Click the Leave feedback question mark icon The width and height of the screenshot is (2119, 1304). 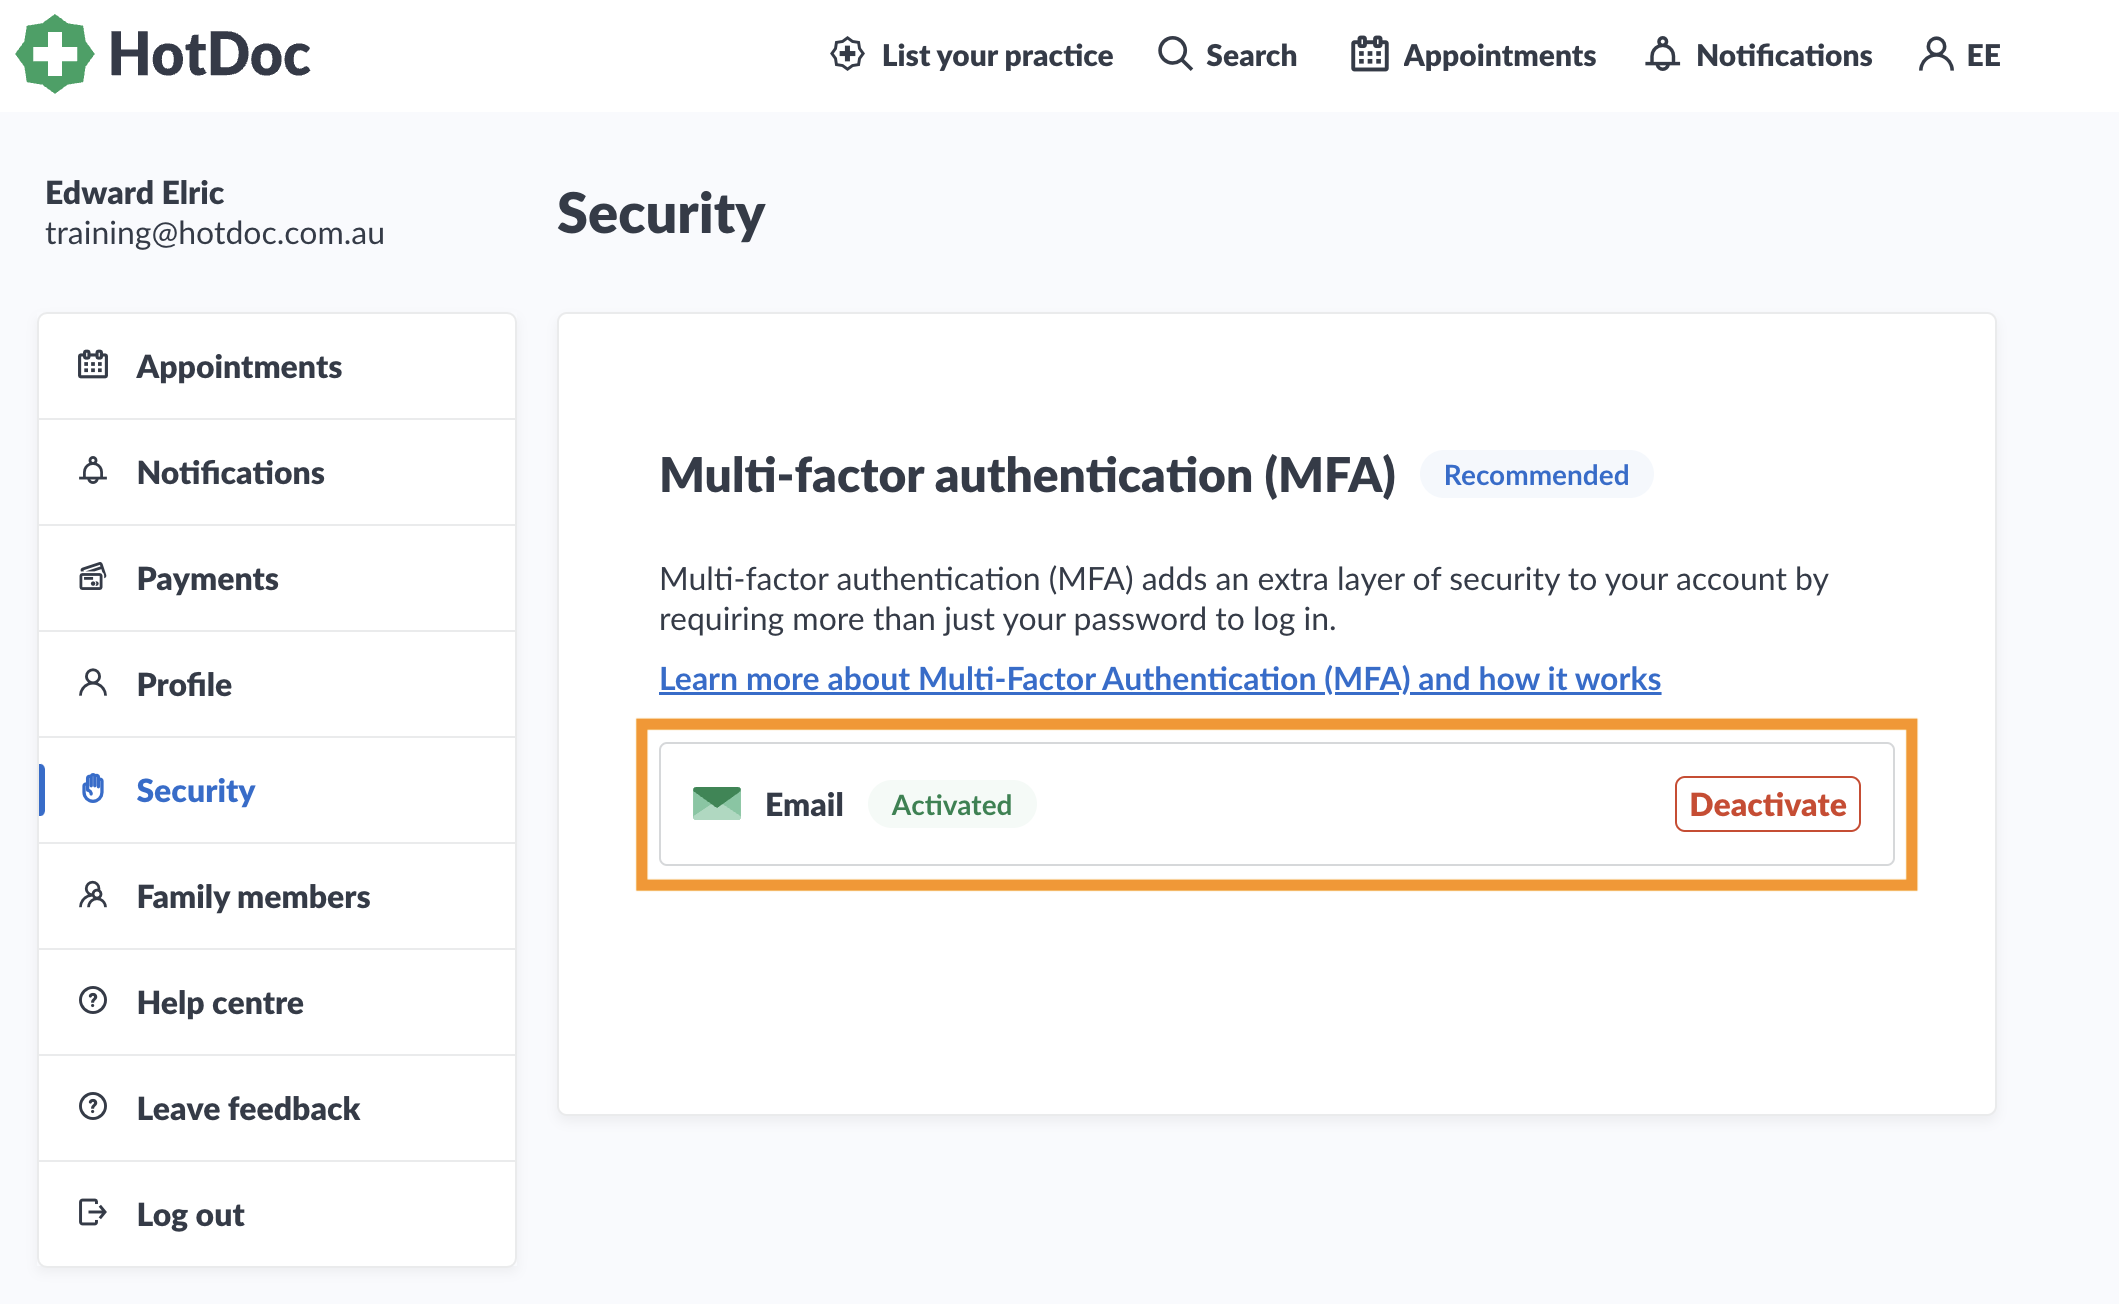tap(93, 1107)
